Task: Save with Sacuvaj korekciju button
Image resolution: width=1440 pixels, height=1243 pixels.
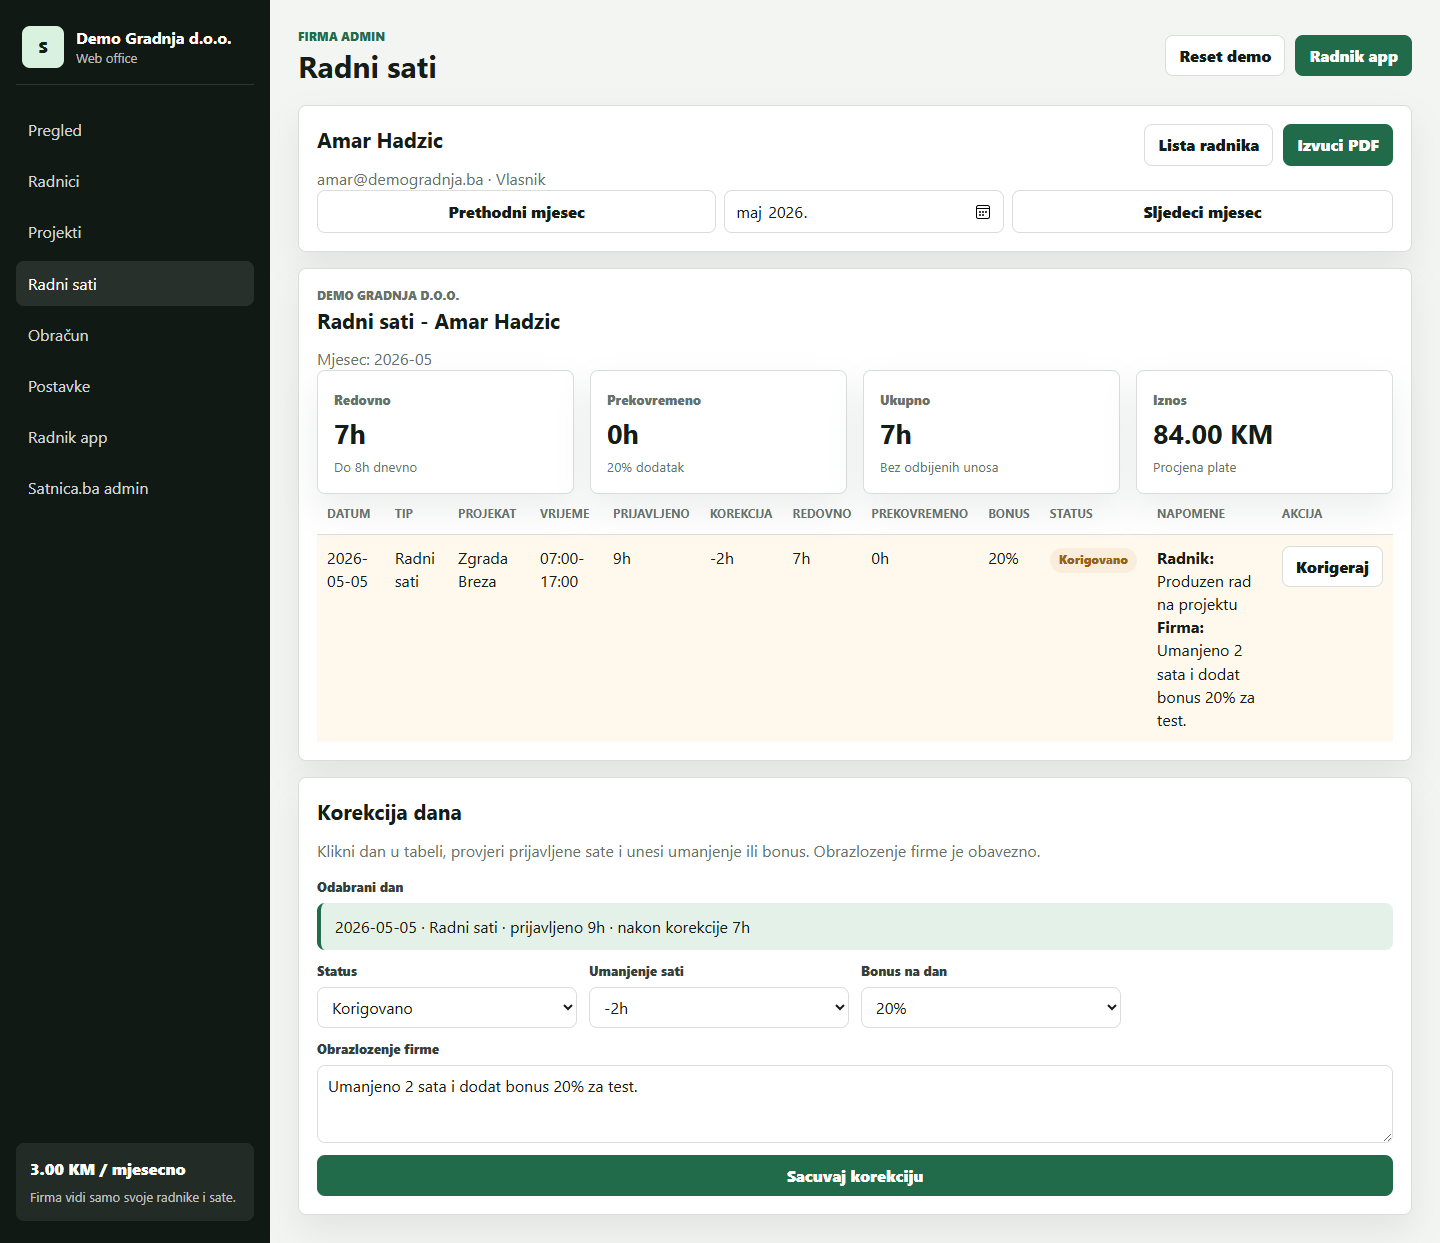Action: coord(855,1176)
